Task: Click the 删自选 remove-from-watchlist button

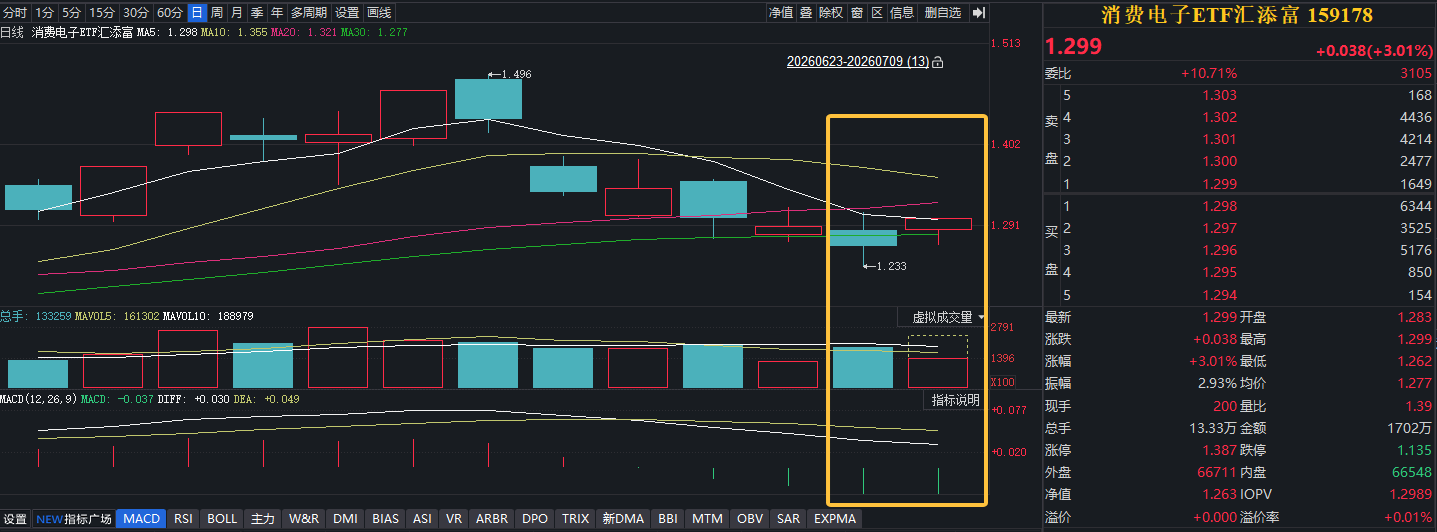Action: pyautogui.click(x=943, y=13)
